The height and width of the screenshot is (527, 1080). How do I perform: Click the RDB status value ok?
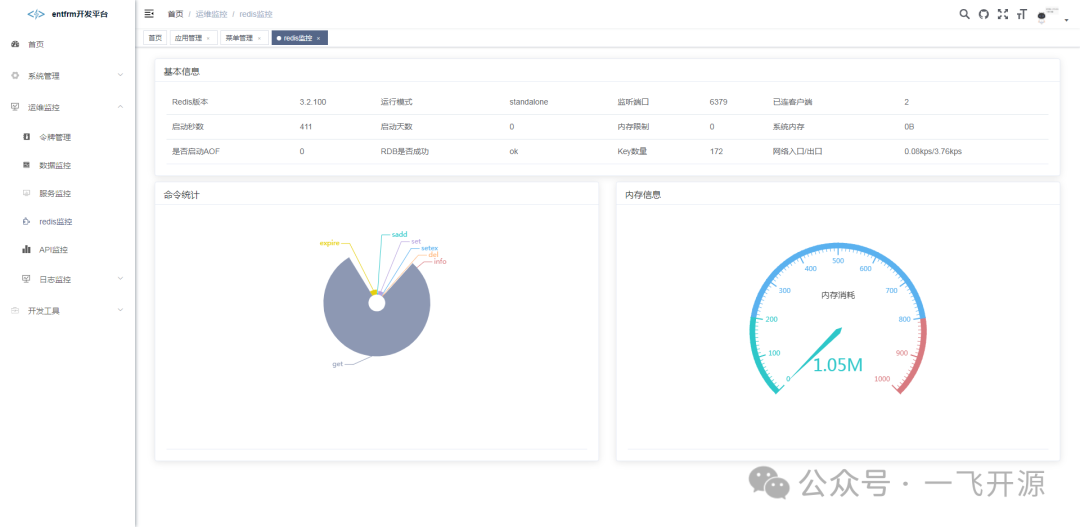click(x=514, y=152)
